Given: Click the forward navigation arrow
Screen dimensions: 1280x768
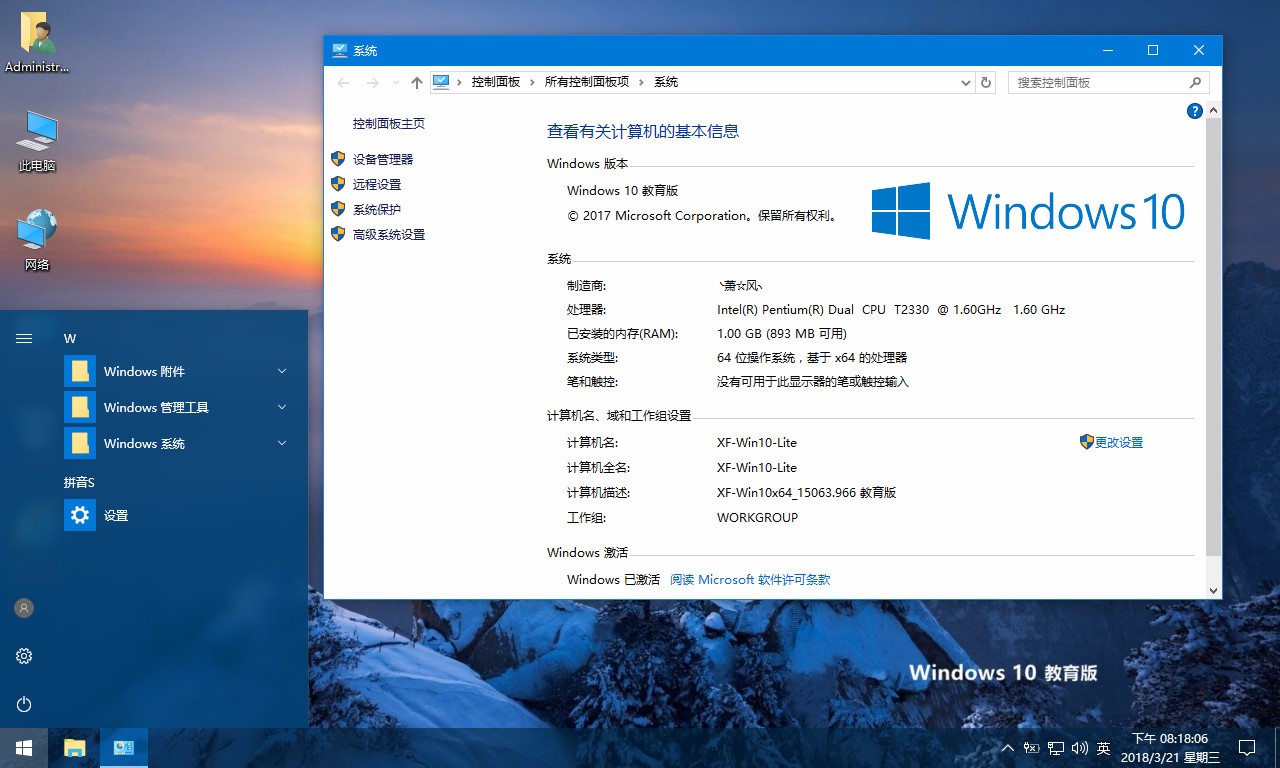Looking at the screenshot, I should [372, 82].
